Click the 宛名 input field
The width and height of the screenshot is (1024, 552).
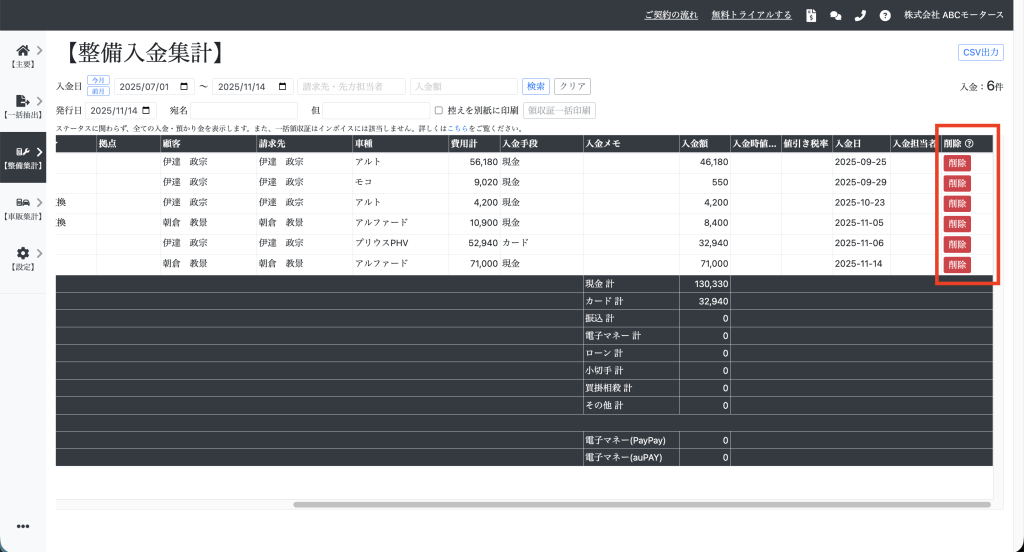tap(244, 110)
